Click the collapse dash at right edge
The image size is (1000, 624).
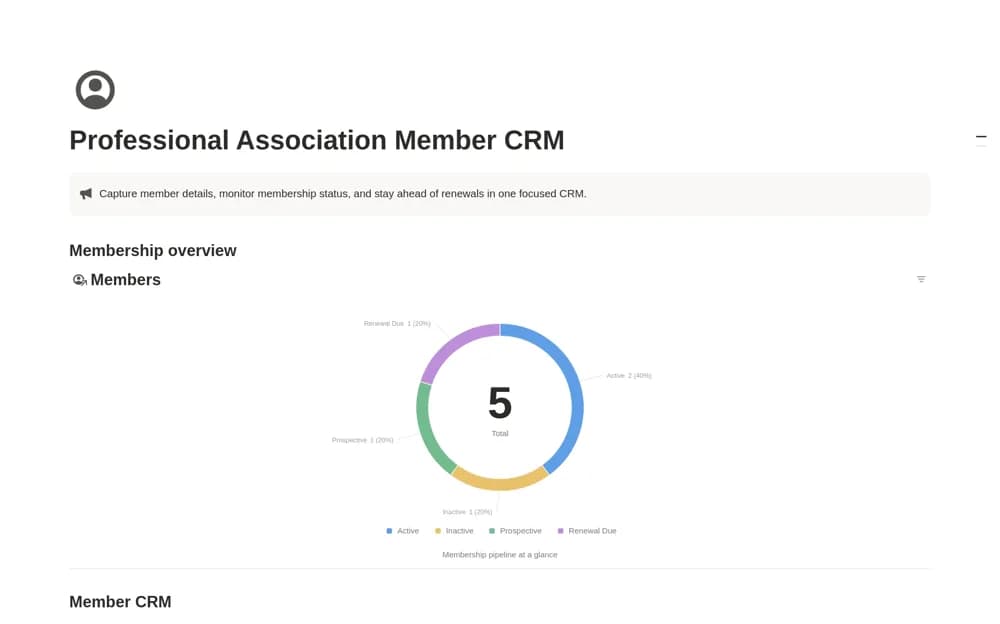click(981, 137)
